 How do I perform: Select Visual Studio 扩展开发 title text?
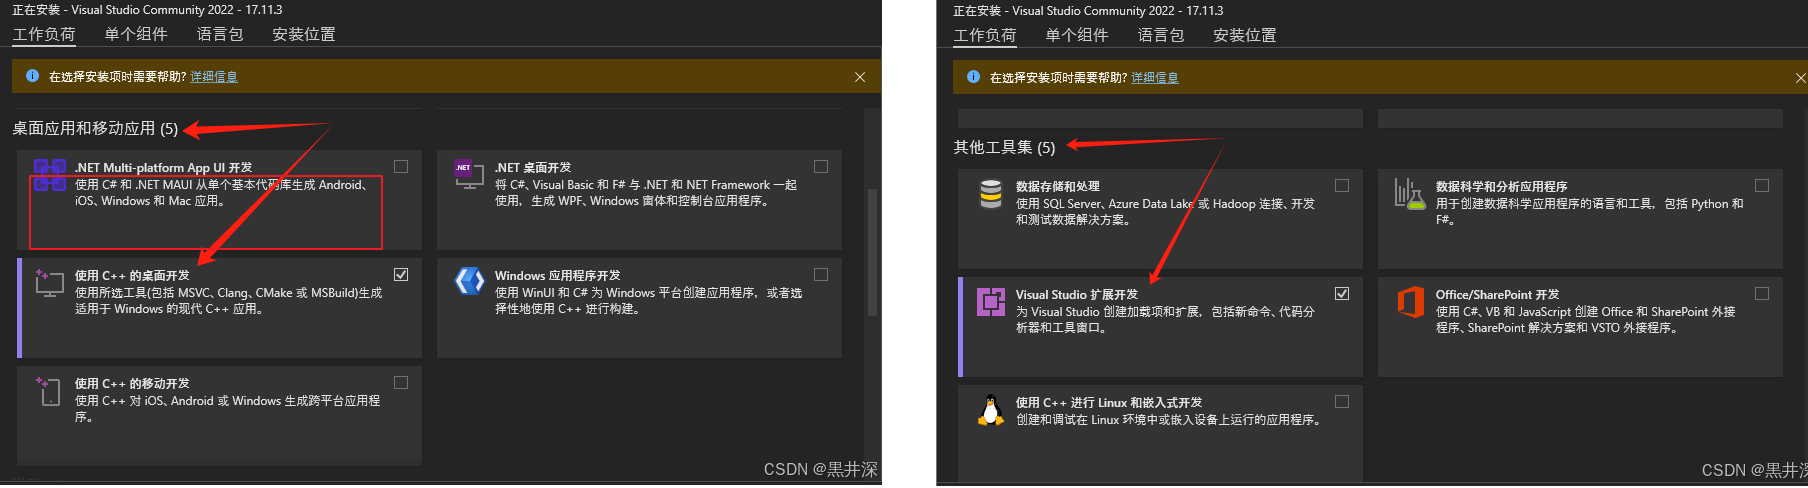coord(1077,294)
